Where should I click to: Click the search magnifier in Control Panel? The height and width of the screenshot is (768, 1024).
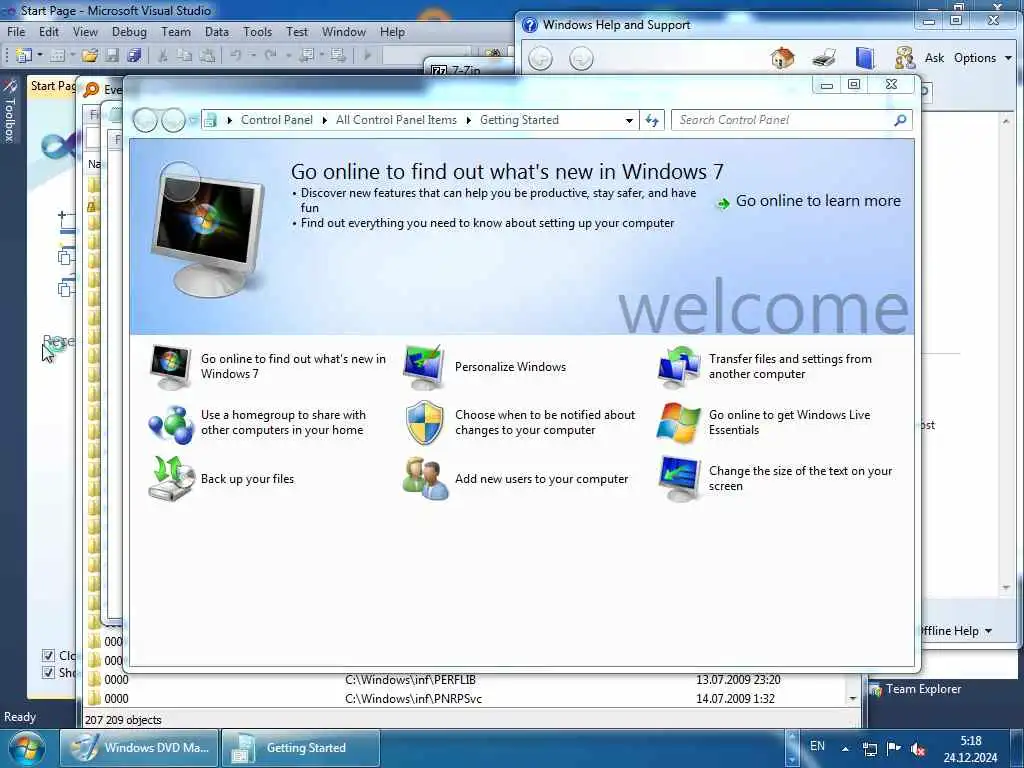point(900,120)
